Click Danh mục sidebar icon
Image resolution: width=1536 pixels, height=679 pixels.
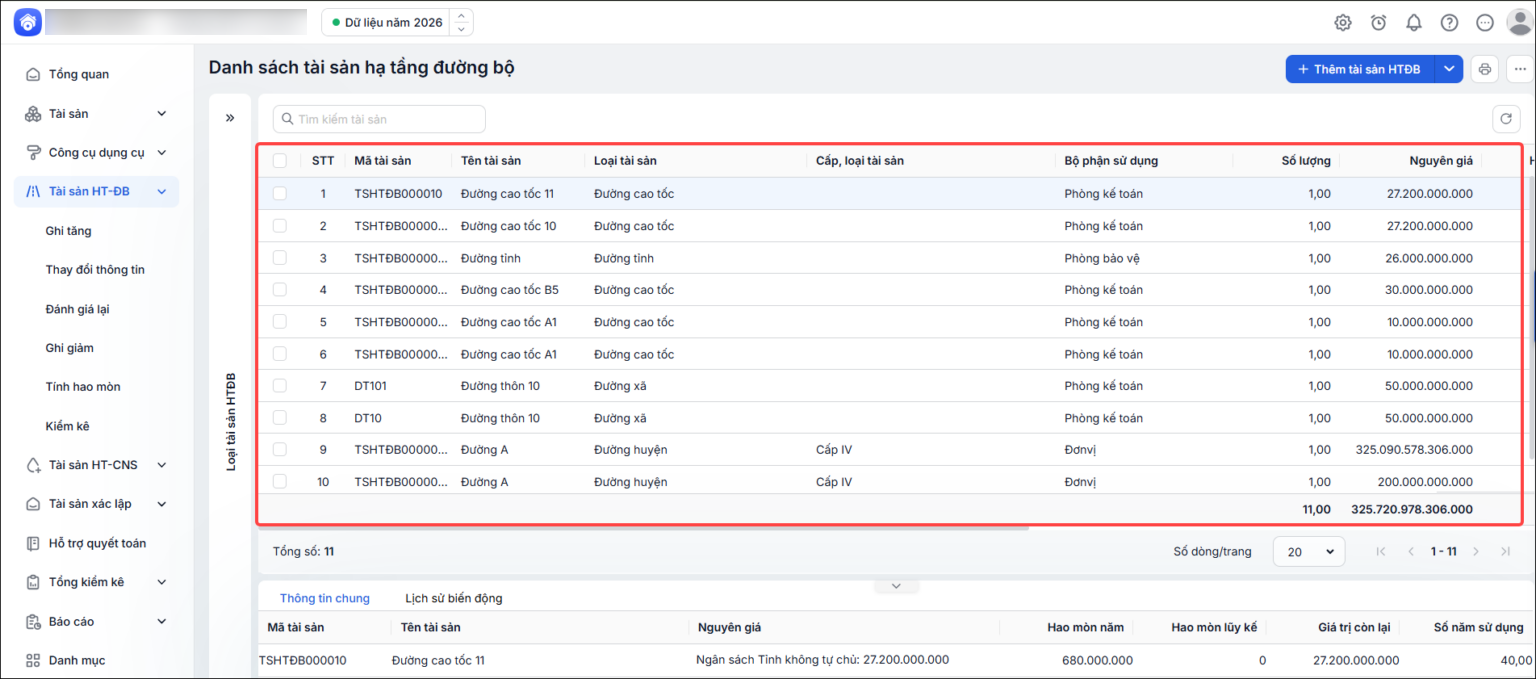tap(33, 660)
